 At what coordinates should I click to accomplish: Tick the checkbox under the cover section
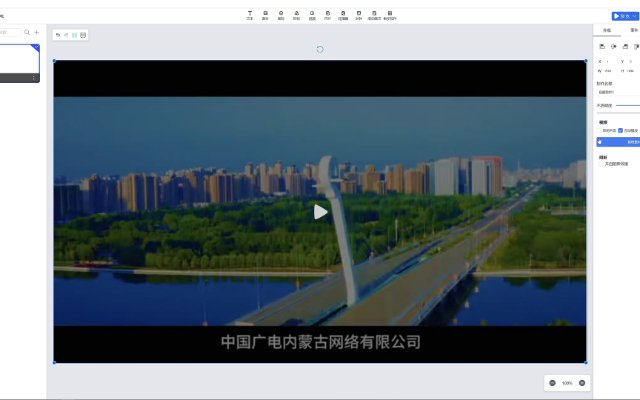coord(600,164)
